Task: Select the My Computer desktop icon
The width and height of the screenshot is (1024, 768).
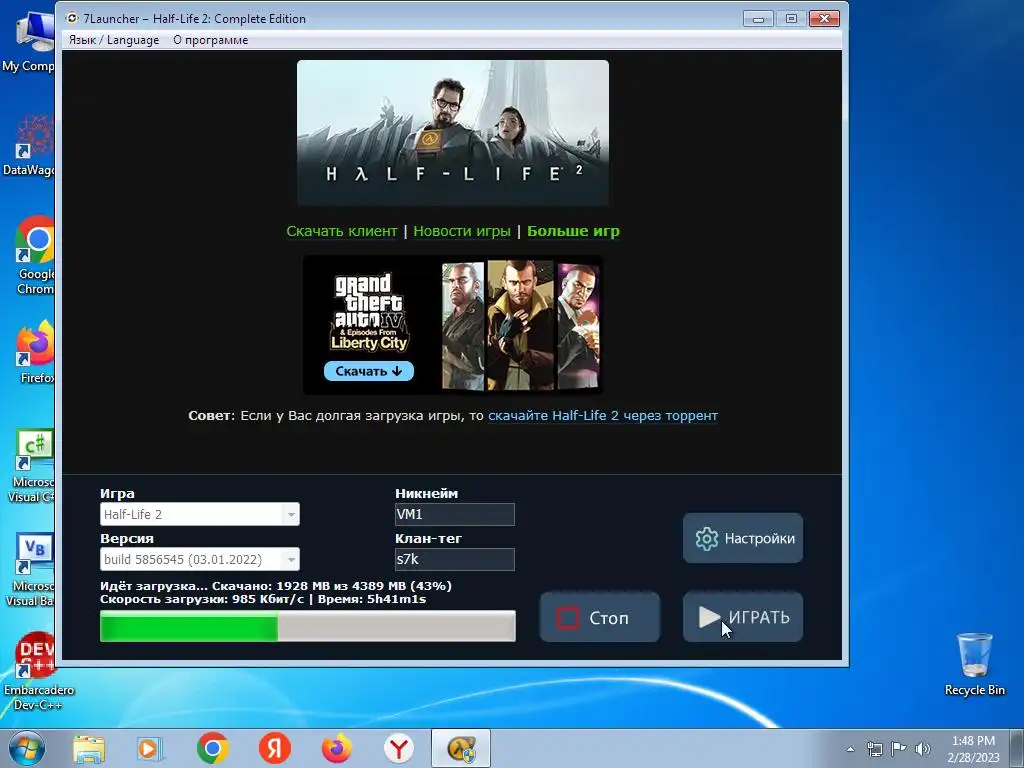Action: [x=29, y=42]
